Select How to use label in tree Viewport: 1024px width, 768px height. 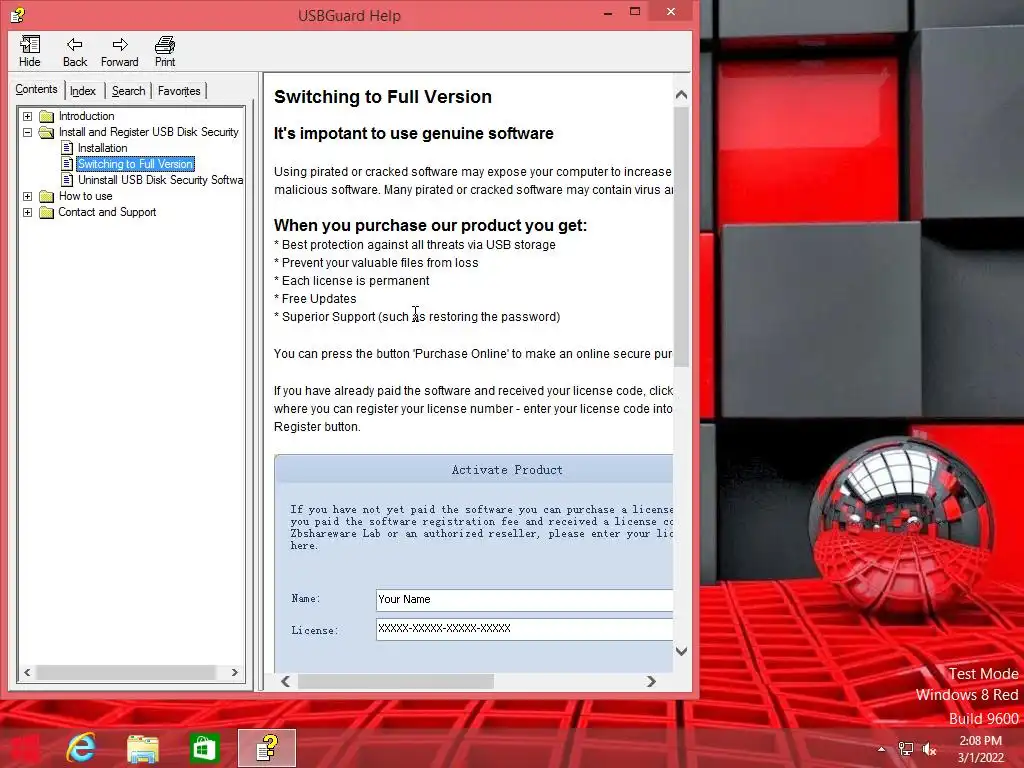click(x=86, y=196)
